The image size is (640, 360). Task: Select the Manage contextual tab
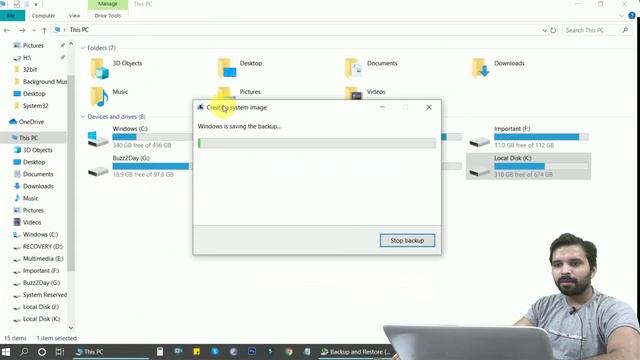coord(108,4)
